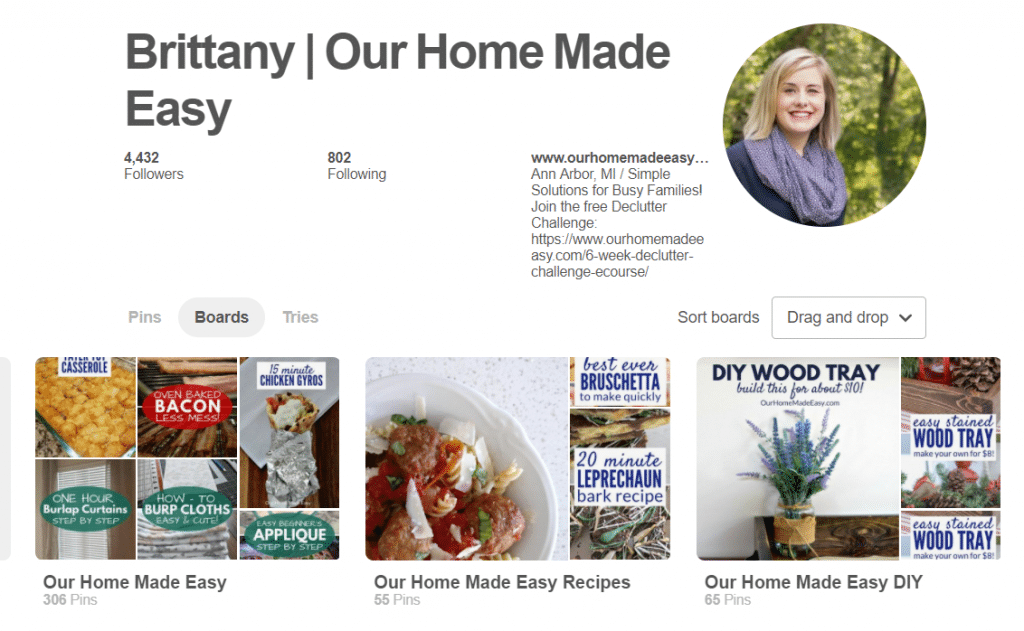This screenshot has height=631, width=1024.
Task: Open the Our Home Made Easy Recipes board title
Action: (x=502, y=582)
